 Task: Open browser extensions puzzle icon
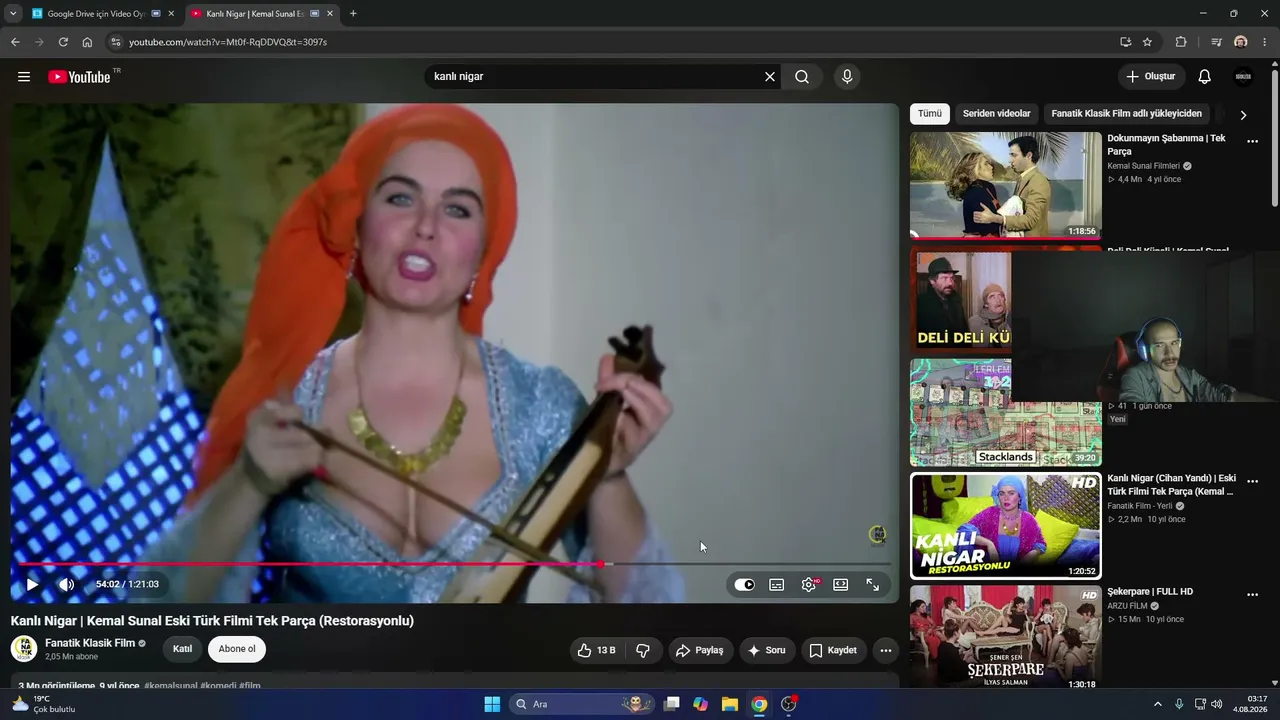(1181, 42)
